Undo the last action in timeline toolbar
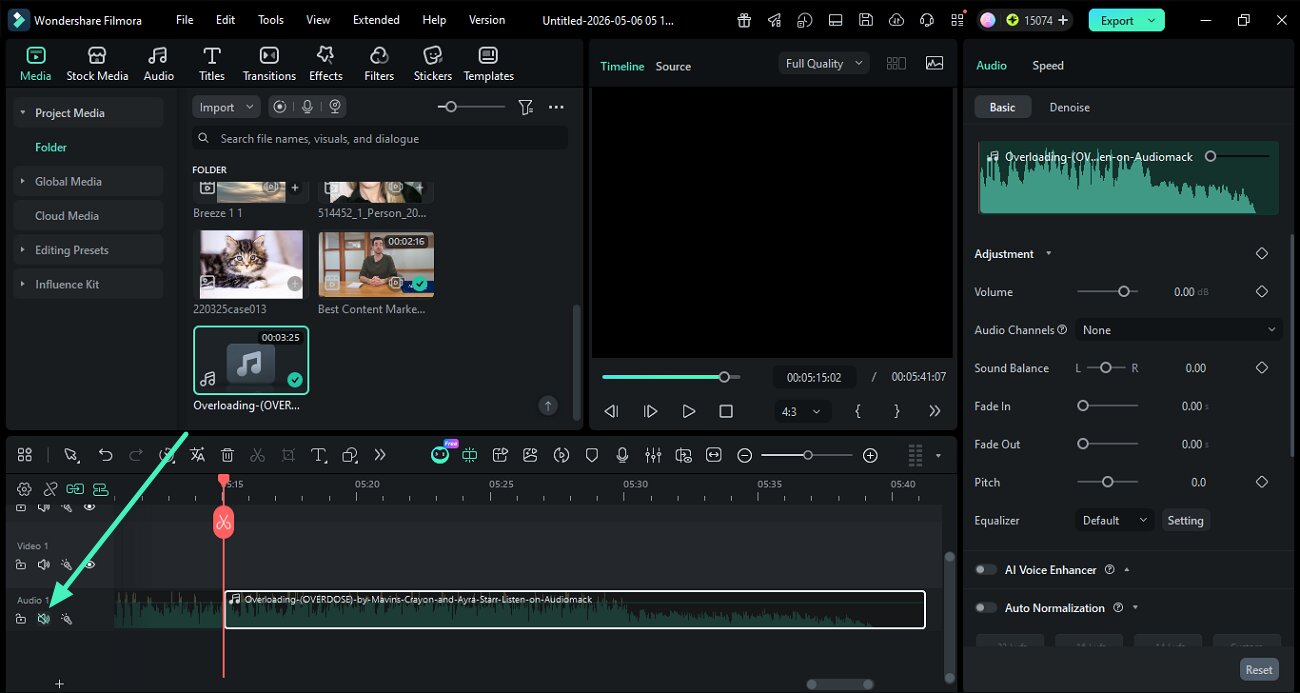This screenshot has height=693, width=1300. coord(105,455)
